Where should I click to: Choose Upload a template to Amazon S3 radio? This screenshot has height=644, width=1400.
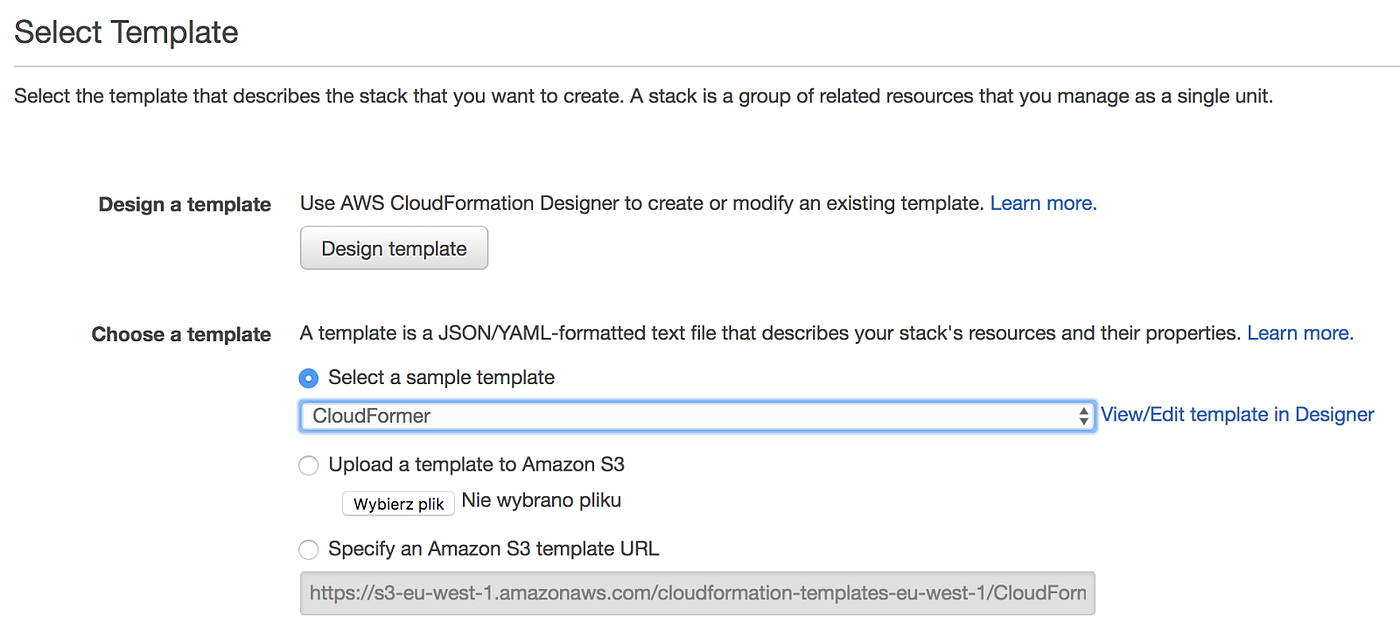coord(309,465)
